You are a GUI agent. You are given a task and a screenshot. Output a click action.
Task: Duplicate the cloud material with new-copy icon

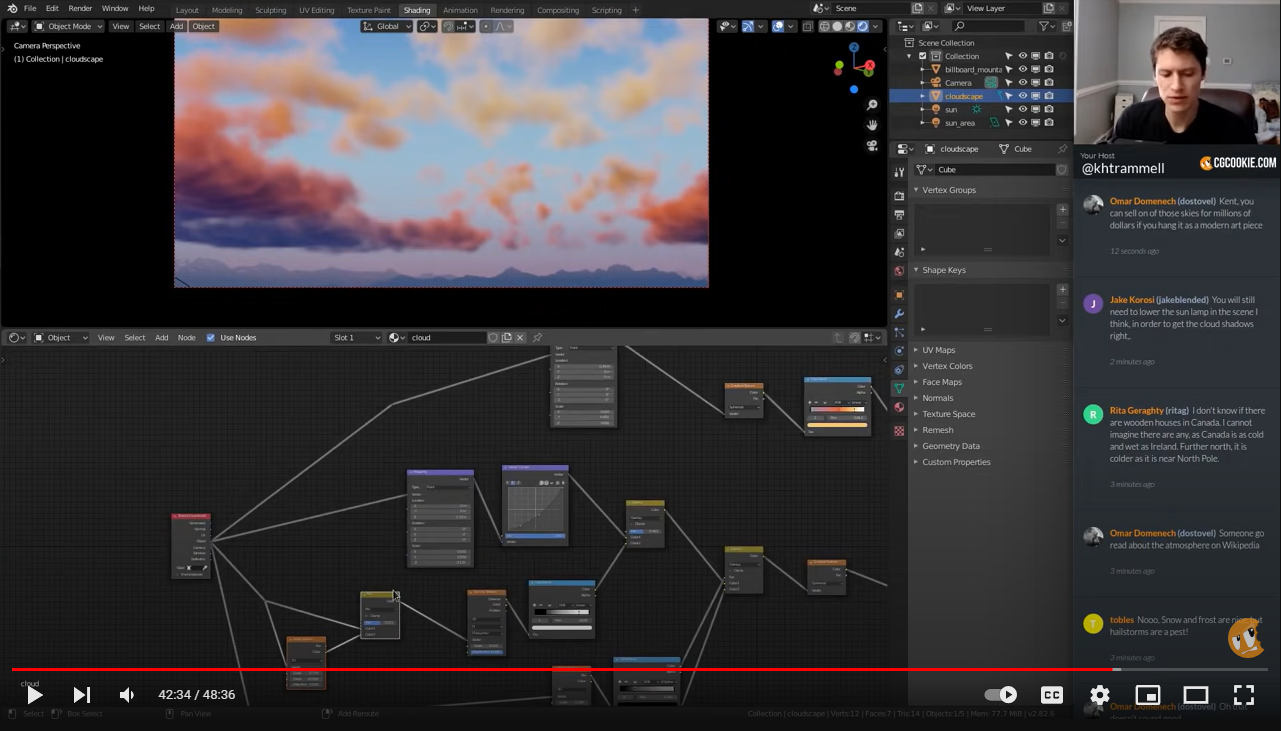coord(507,338)
